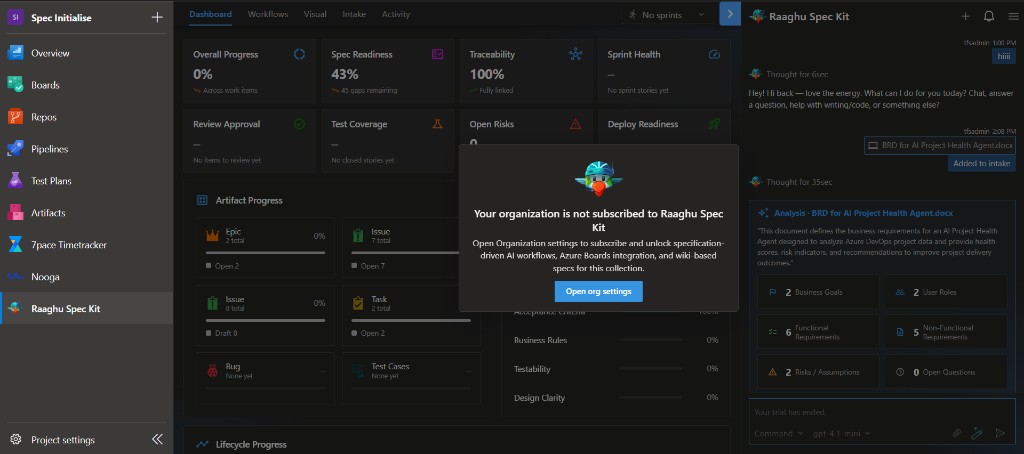The width and height of the screenshot is (1024, 454).
Task: Click the Testability row label
Action: (x=532, y=369)
